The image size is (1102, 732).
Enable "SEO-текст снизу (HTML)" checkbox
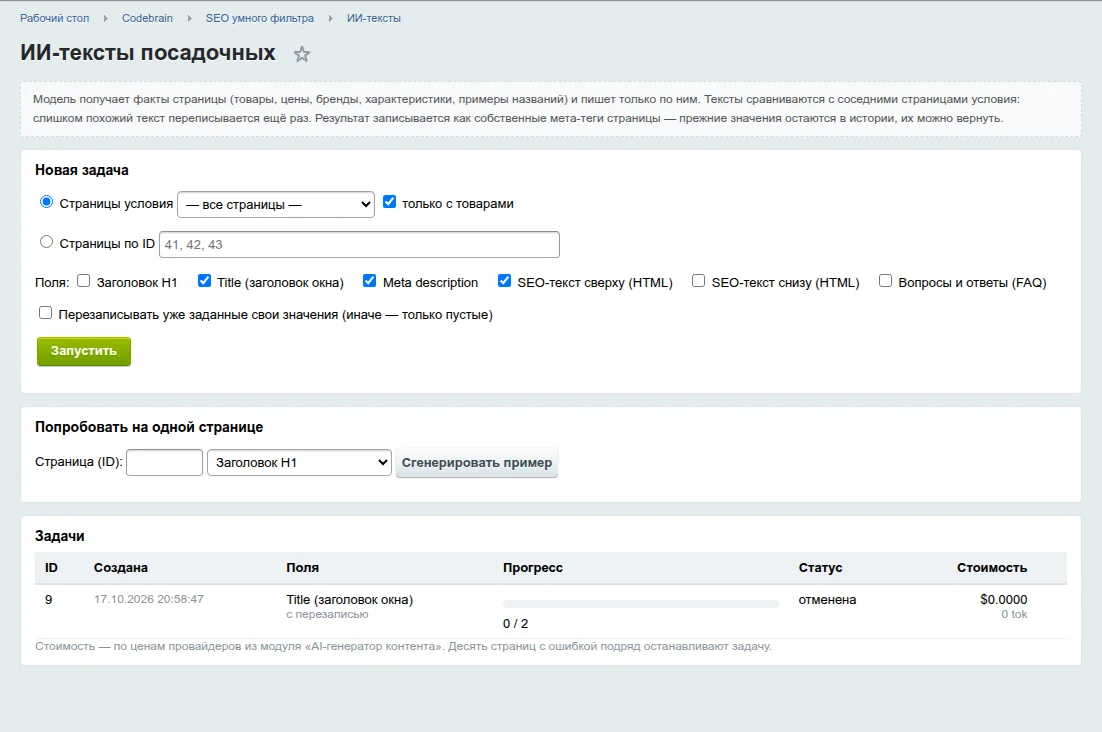tap(699, 281)
